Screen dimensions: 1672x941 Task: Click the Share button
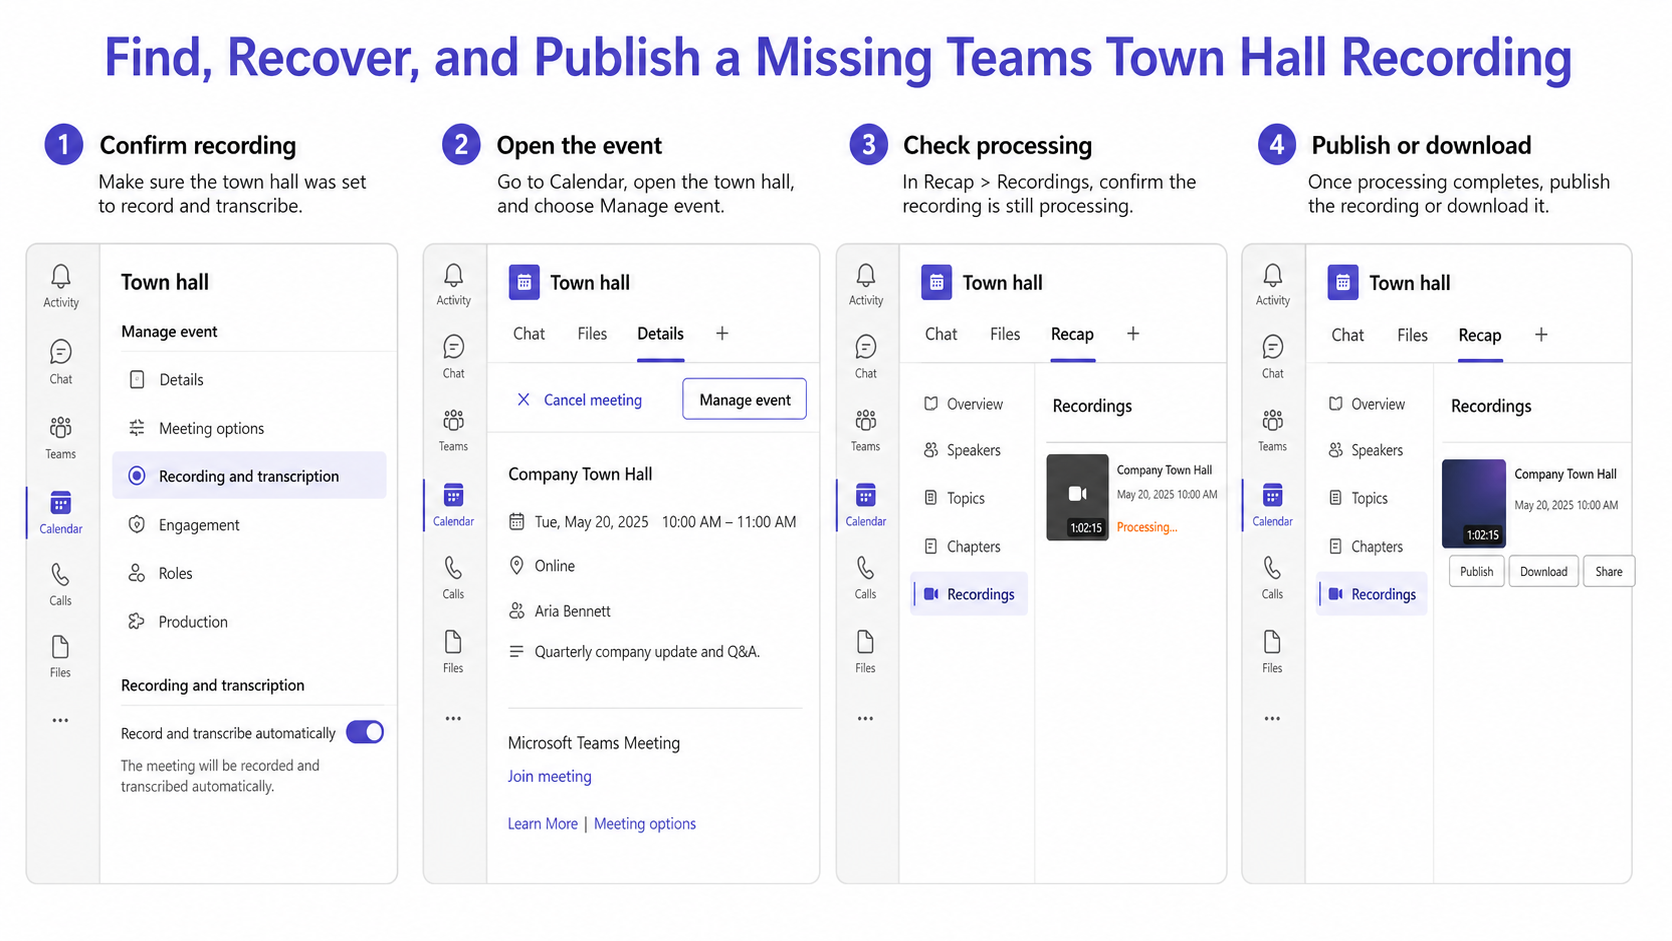(1608, 571)
